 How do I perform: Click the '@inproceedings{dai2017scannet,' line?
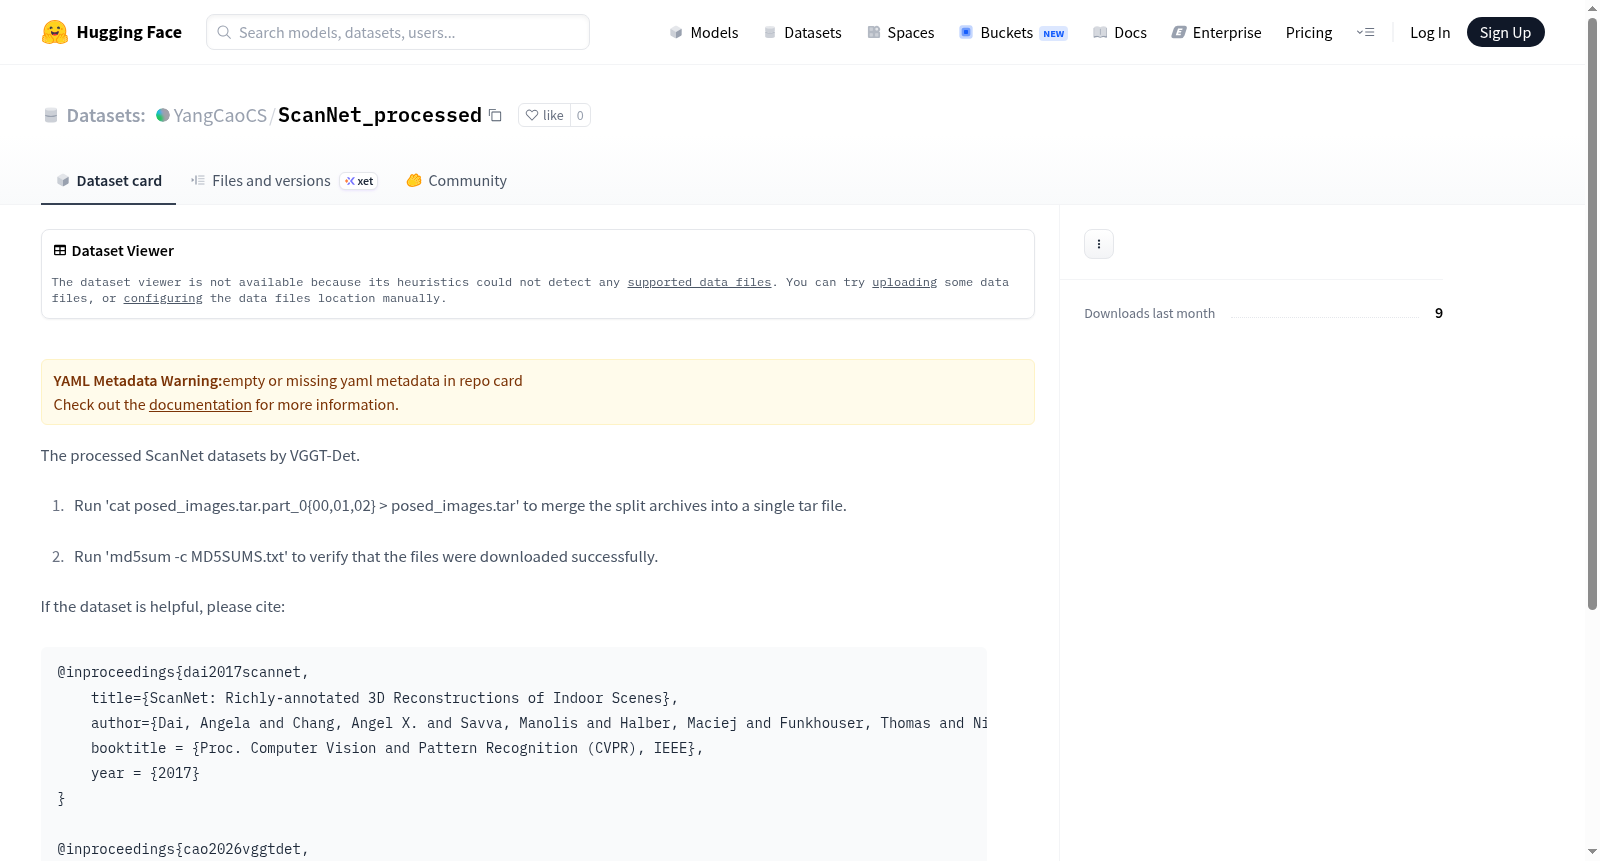(x=183, y=672)
